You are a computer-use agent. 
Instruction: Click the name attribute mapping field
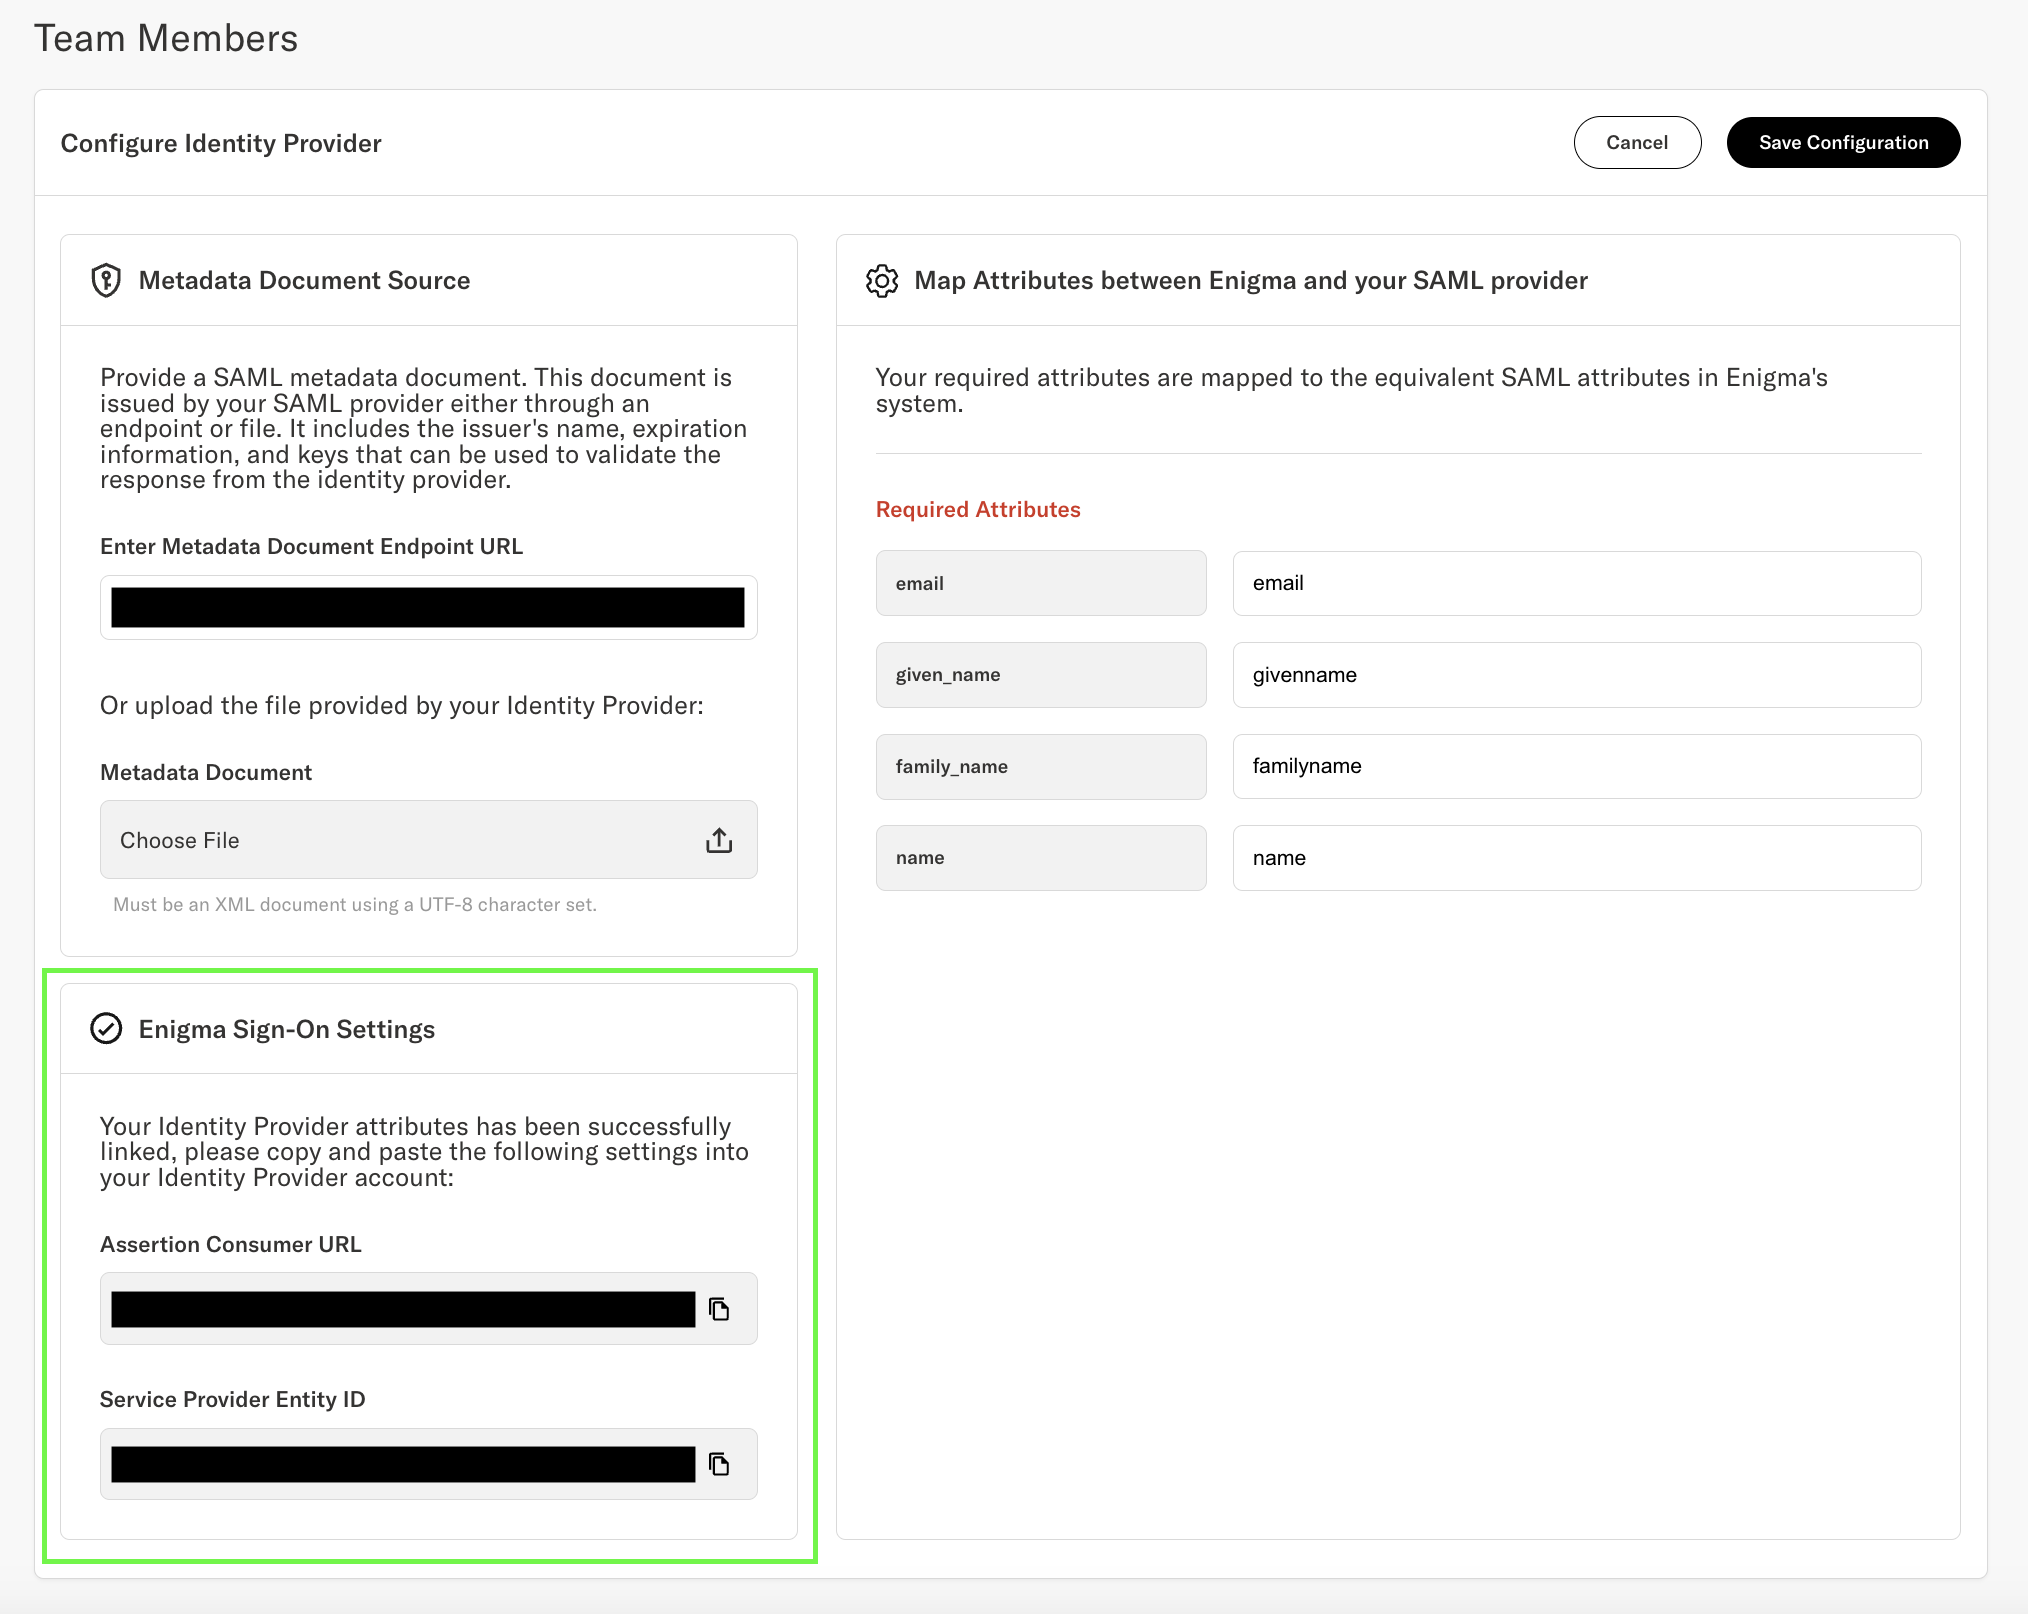point(1577,857)
